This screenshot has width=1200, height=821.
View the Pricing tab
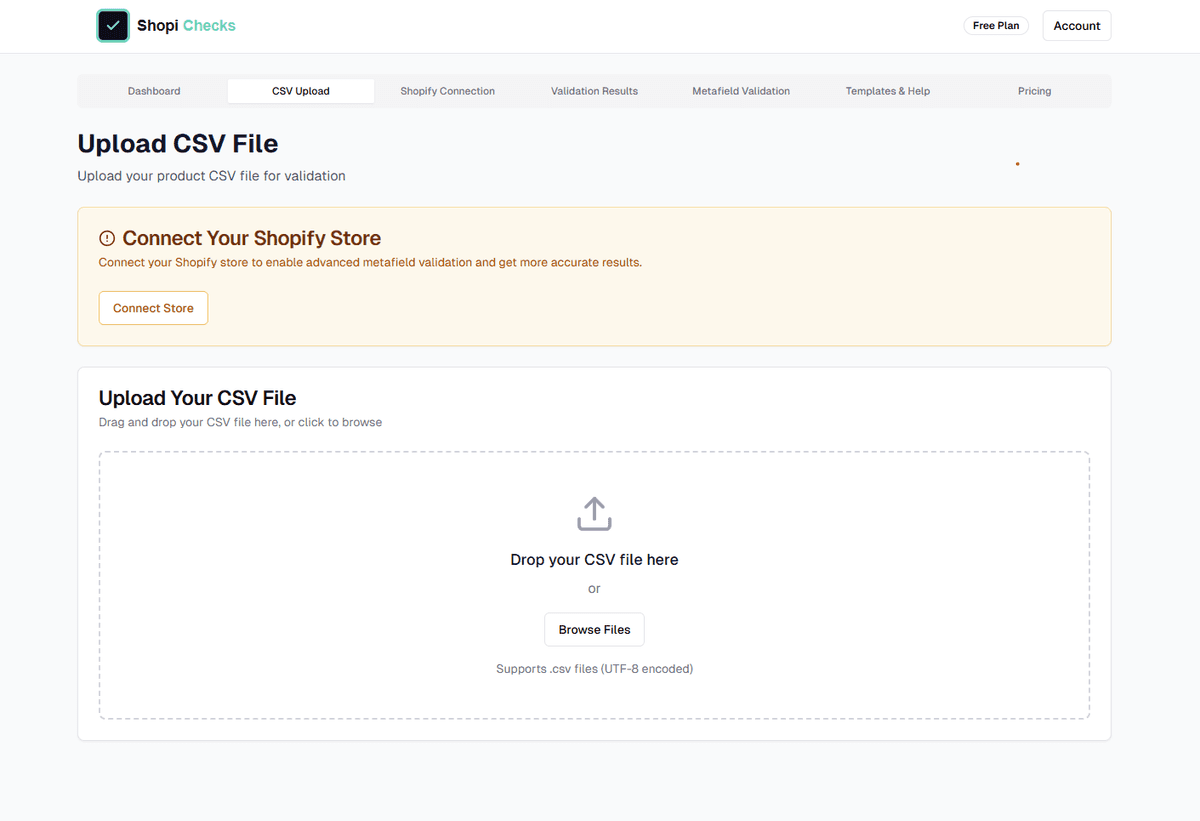click(x=1034, y=91)
